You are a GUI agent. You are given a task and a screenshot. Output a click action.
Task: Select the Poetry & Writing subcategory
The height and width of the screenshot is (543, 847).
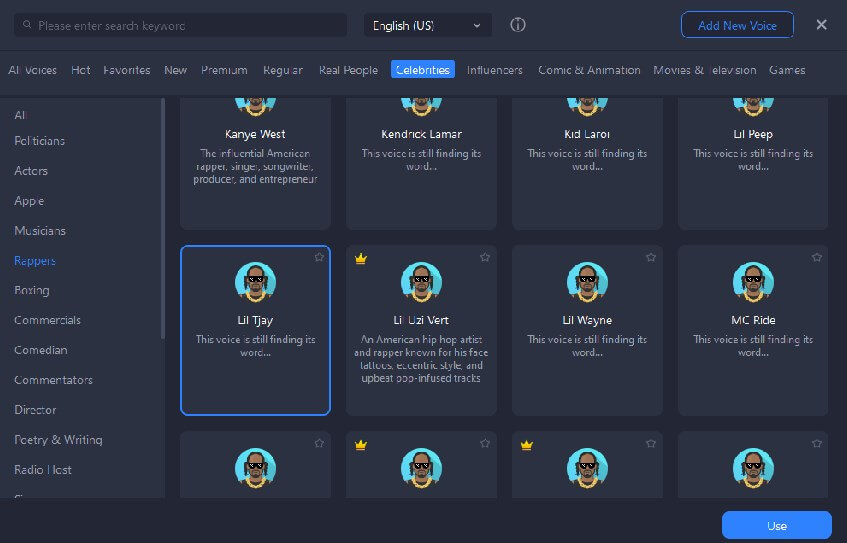(x=58, y=440)
